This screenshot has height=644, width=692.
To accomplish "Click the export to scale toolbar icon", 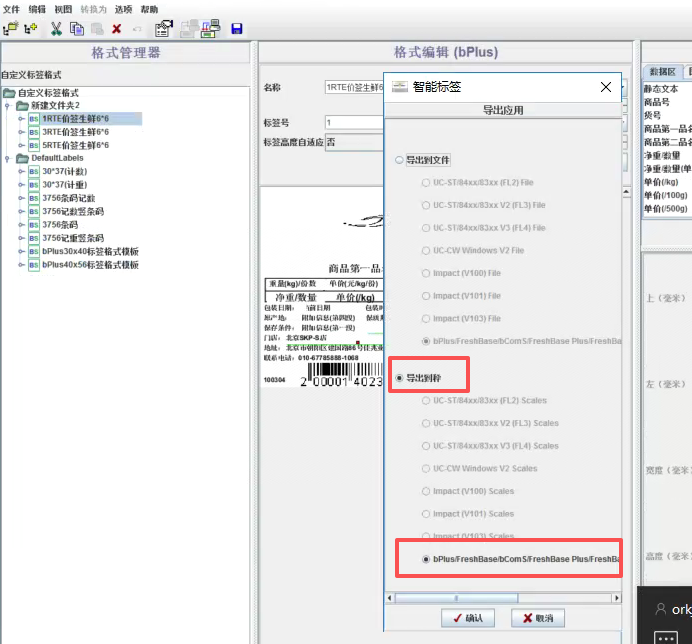I will pyautogui.click(x=210, y=29).
